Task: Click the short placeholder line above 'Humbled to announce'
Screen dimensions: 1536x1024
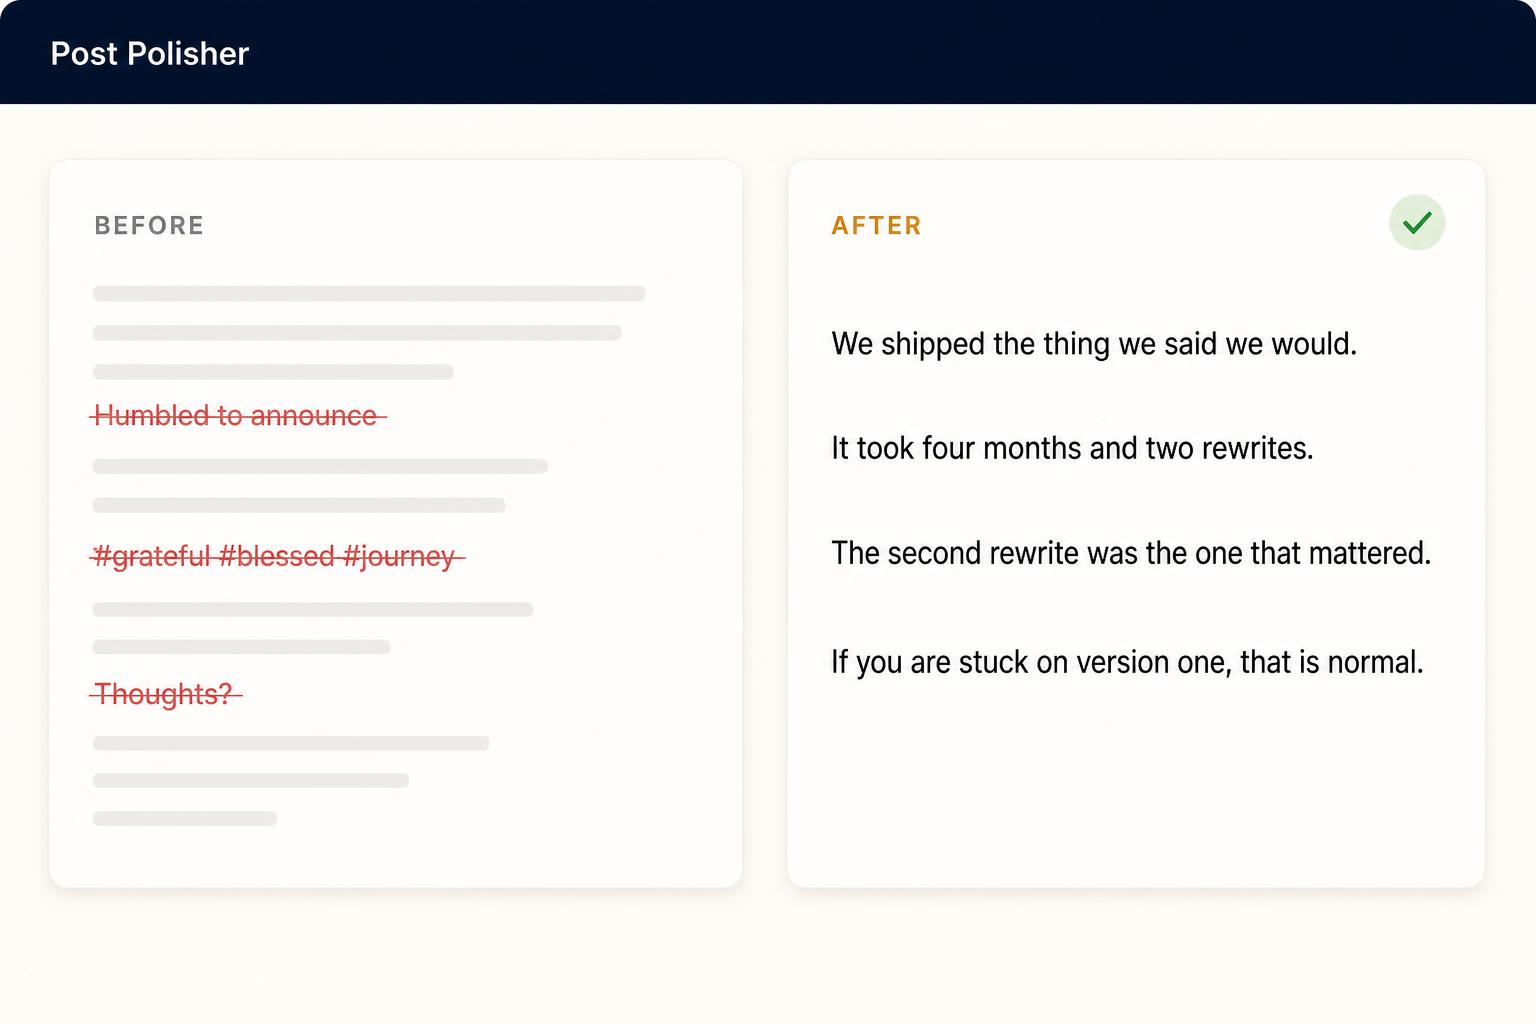Action: click(273, 372)
